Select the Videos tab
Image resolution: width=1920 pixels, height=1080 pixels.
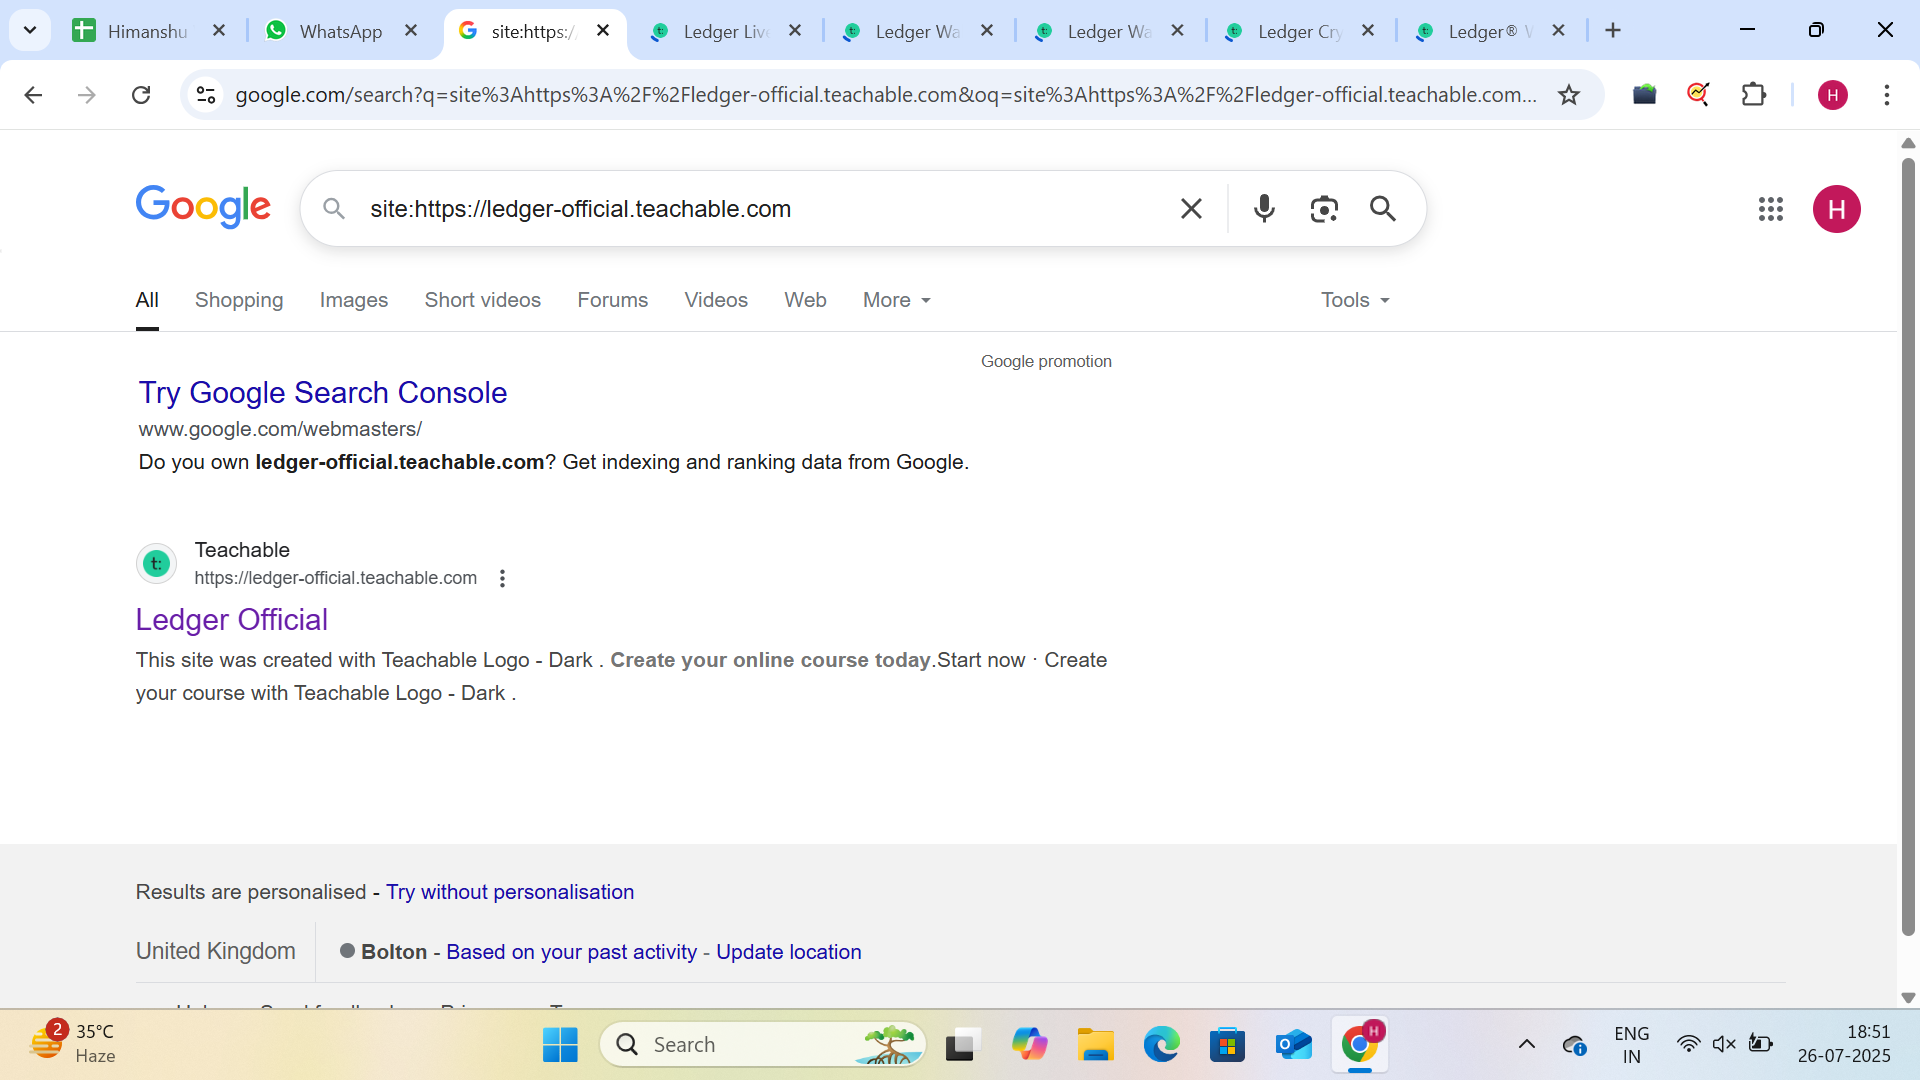[716, 300]
